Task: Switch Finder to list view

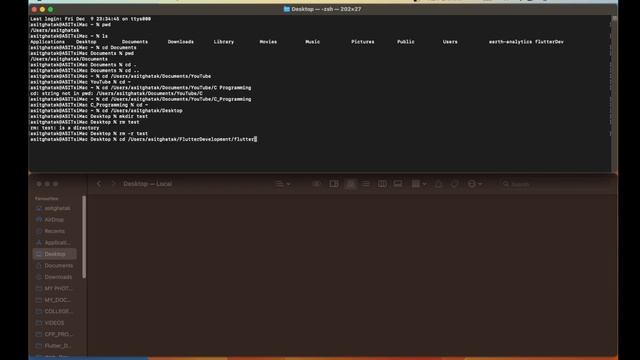Action: click(366, 184)
